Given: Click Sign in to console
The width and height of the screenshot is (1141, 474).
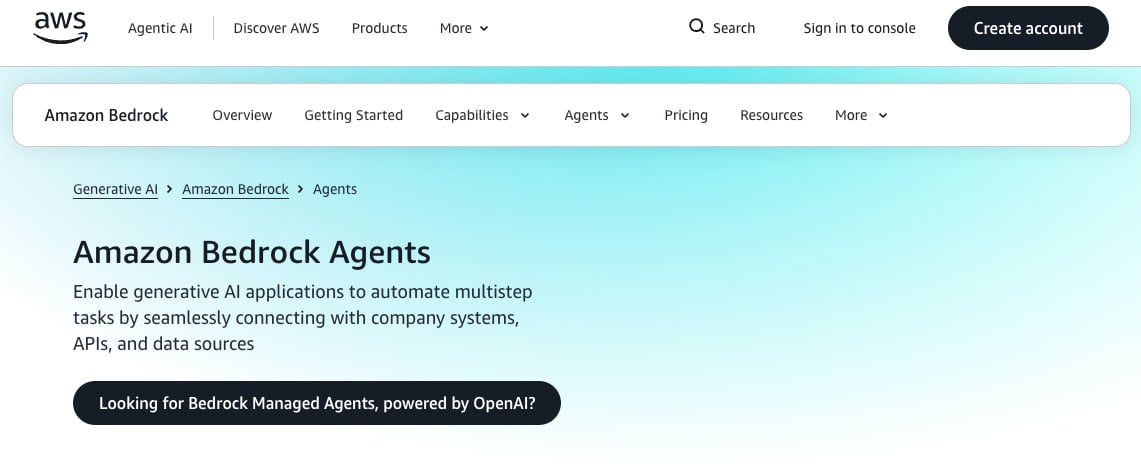Looking at the screenshot, I should 859,28.
